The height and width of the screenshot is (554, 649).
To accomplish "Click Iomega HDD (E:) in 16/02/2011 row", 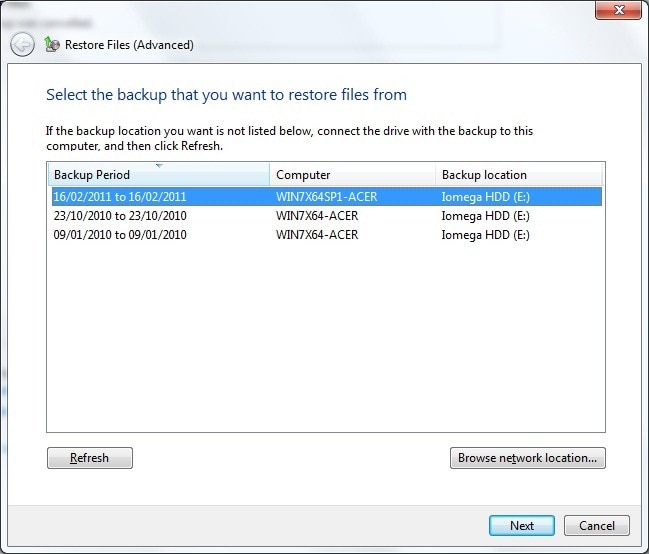I will 486,197.
